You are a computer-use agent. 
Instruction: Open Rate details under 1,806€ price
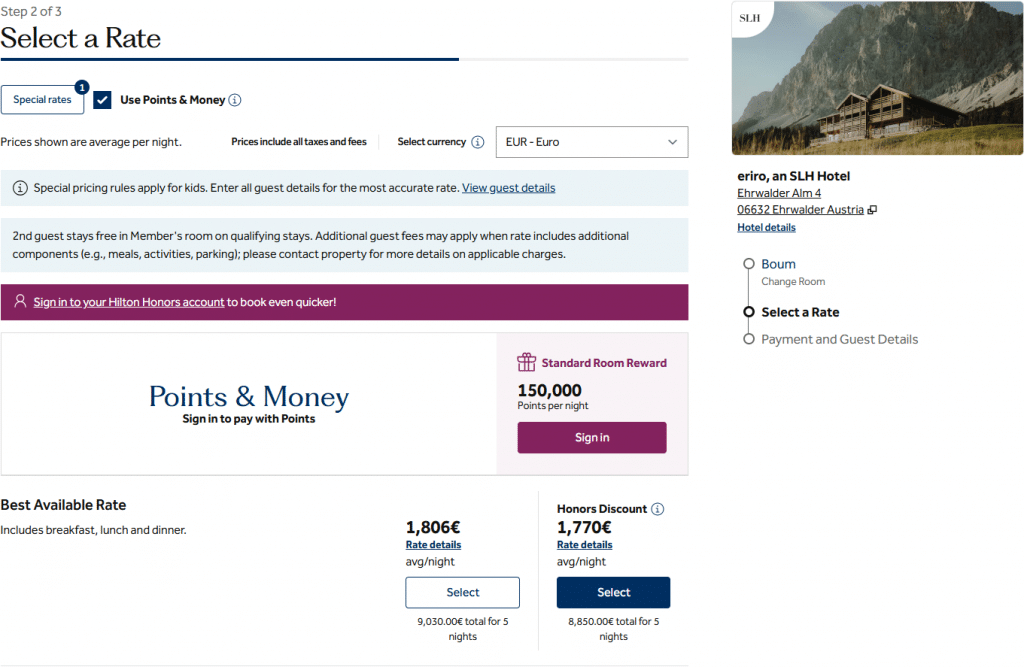(x=433, y=545)
